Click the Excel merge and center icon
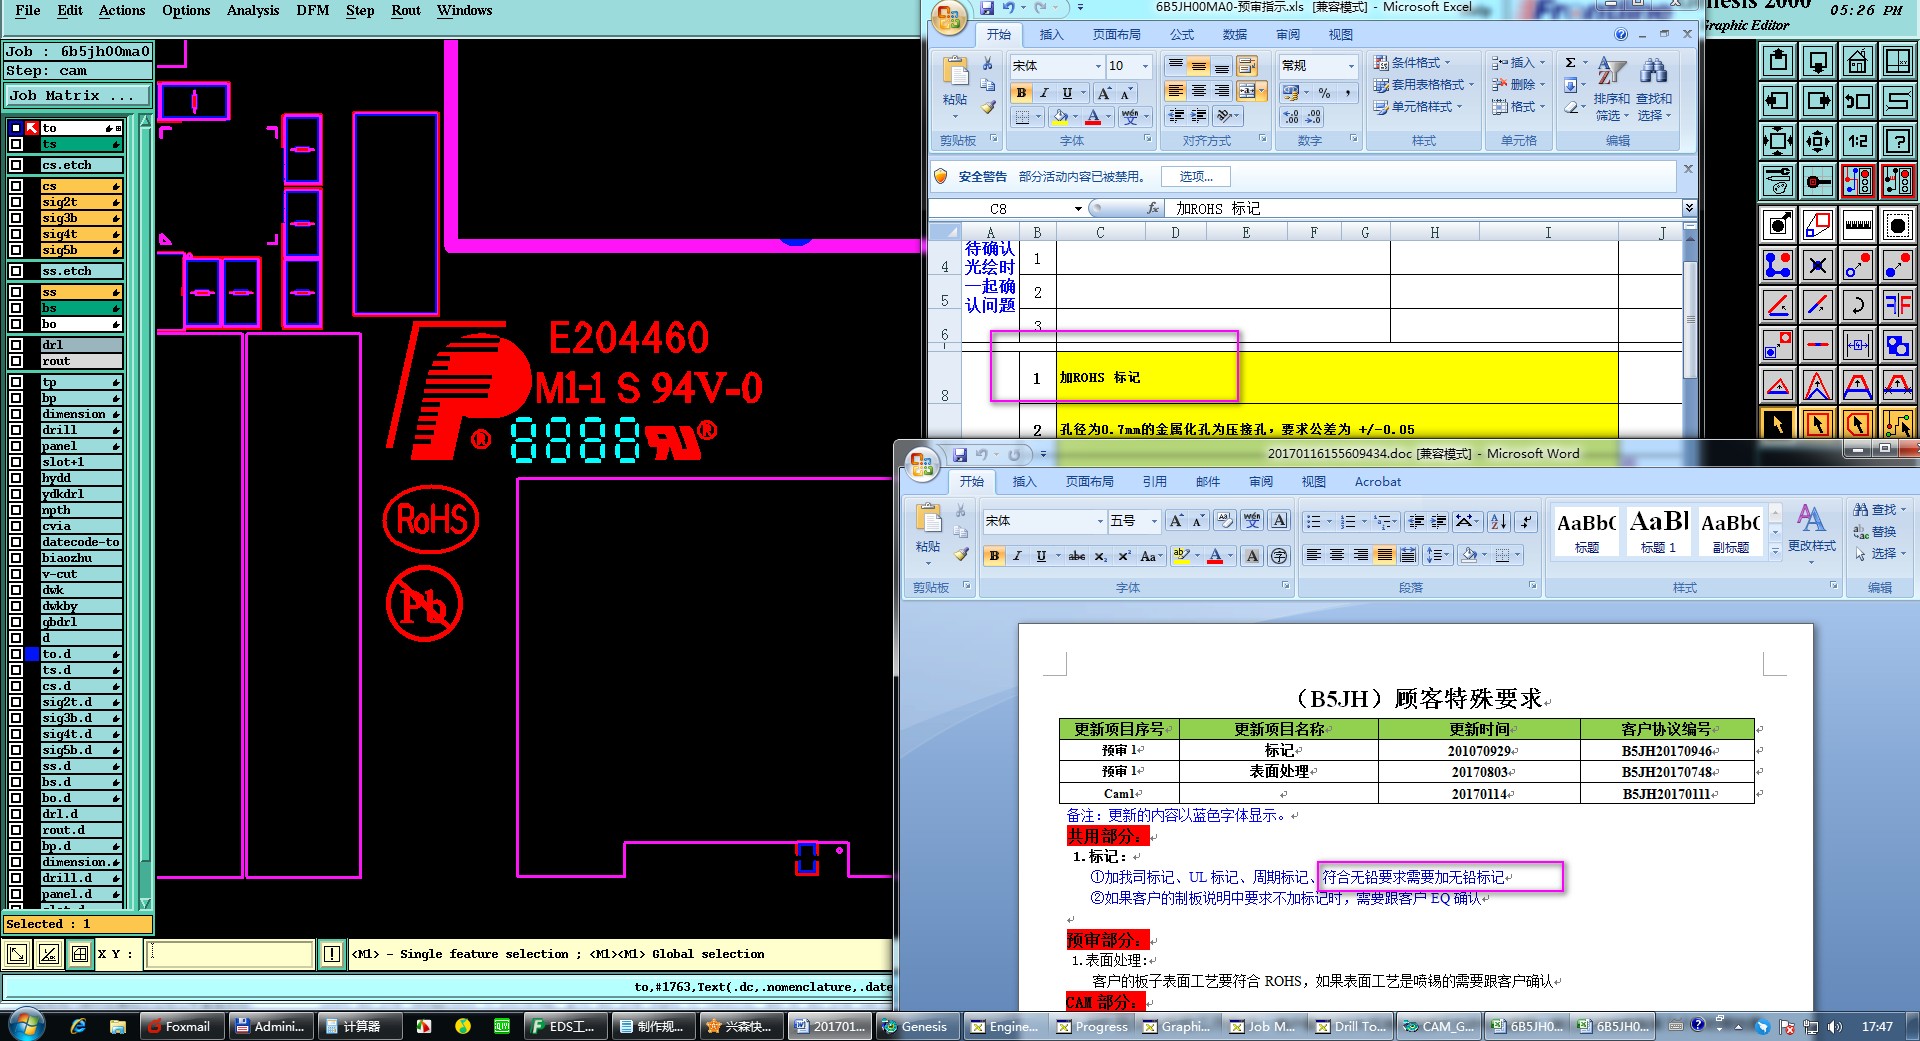The width and height of the screenshot is (1920, 1041). [x=1246, y=92]
